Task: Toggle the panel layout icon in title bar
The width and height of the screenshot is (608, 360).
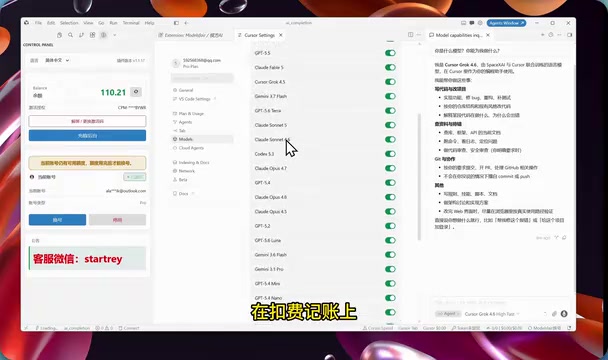Action: tap(463, 23)
